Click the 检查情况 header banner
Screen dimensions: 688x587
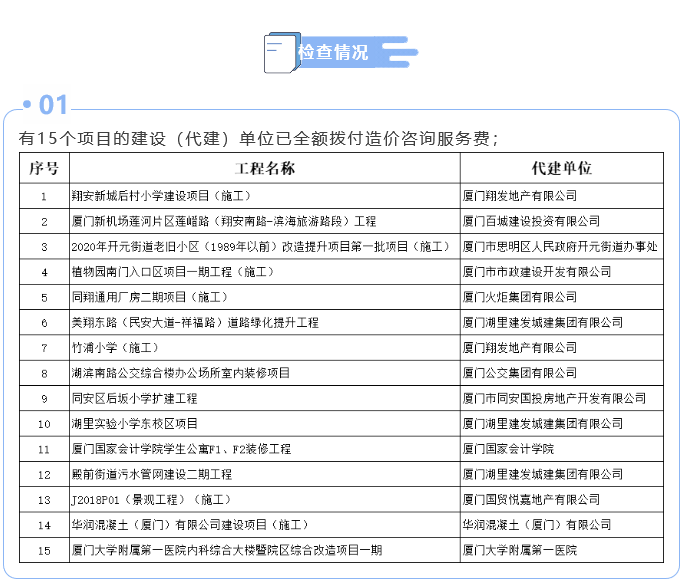pos(340,52)
